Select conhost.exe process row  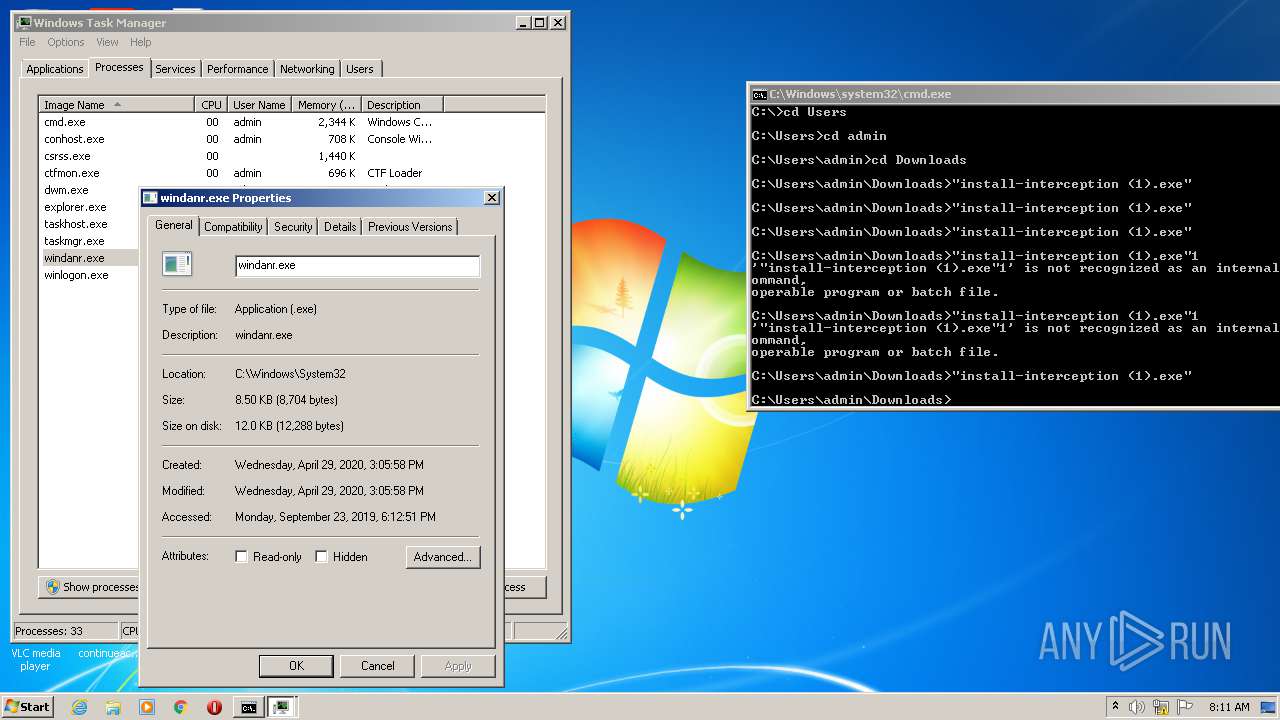tap(292, 139)
